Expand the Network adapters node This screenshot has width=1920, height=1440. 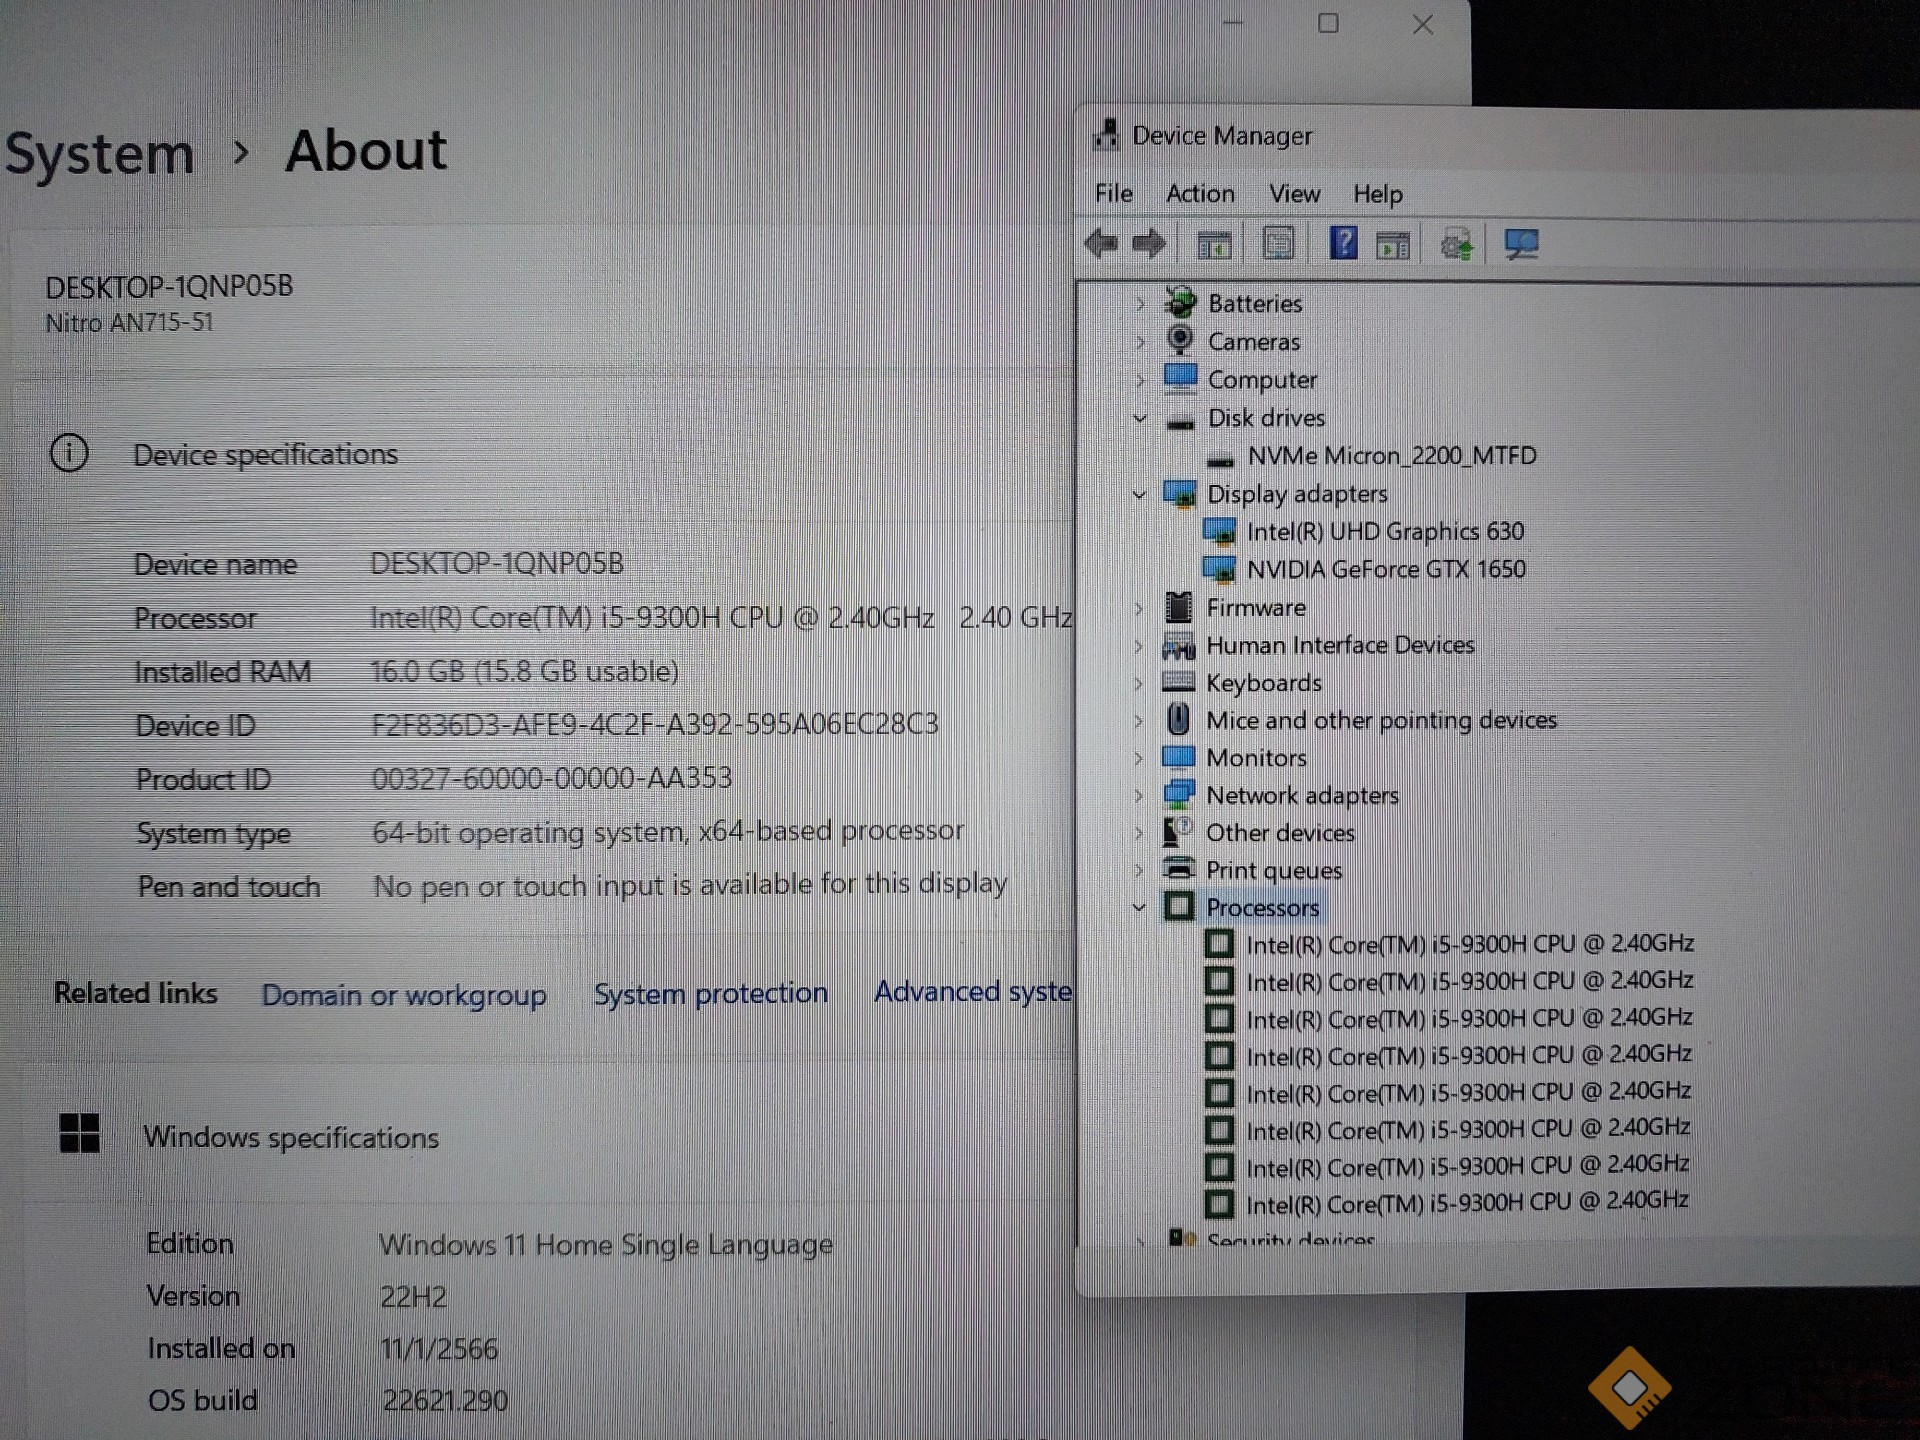[x=1139, y=796]
